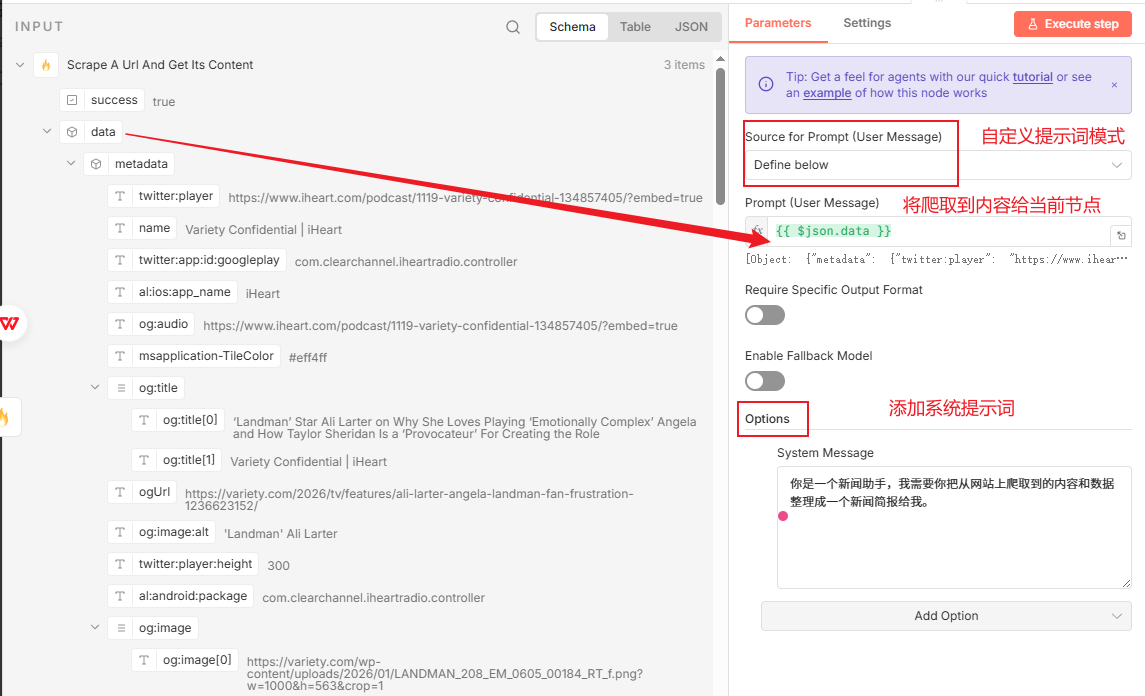Viewport: 1145px width, 696px height.
Task: Click the scroll-up arrow of input scrollbar
Action: click(x=720, y=59)
